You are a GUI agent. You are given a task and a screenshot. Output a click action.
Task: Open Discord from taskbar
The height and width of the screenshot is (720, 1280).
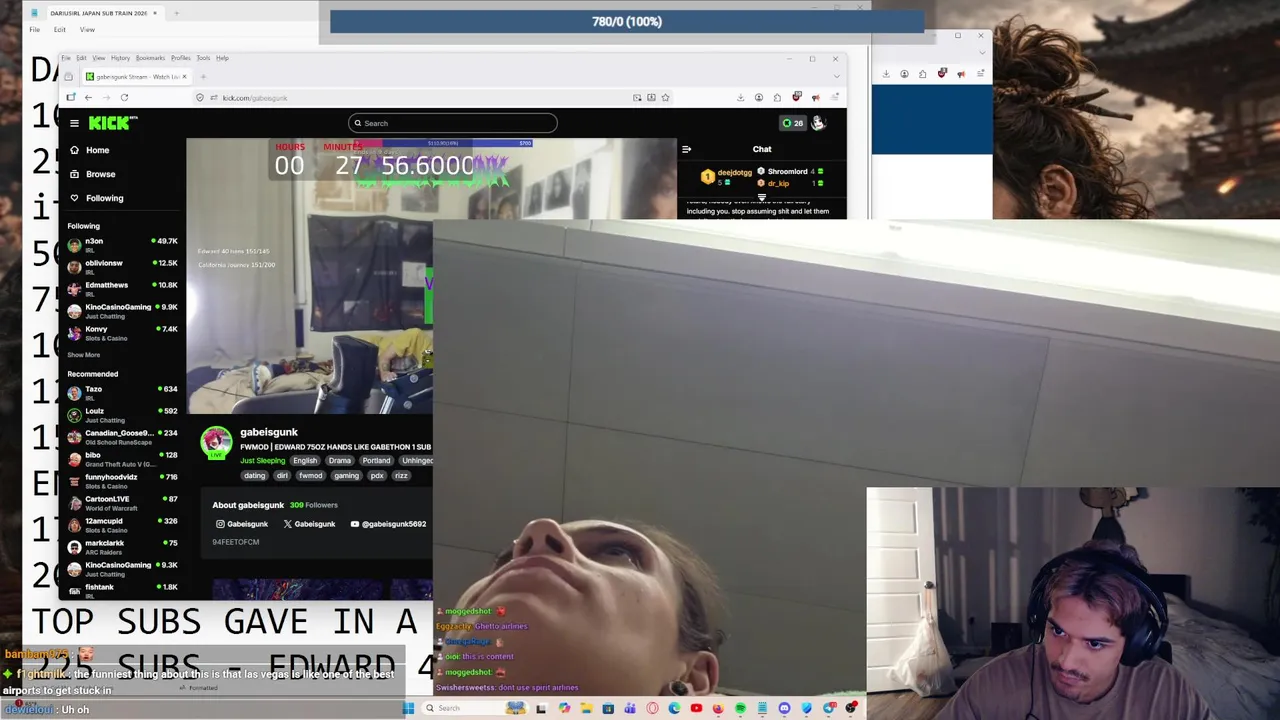(x=784, y=708)
